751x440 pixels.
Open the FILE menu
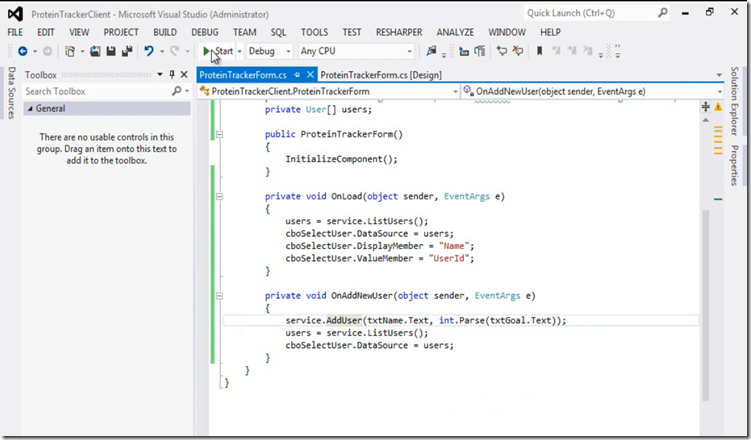point(15,32)
